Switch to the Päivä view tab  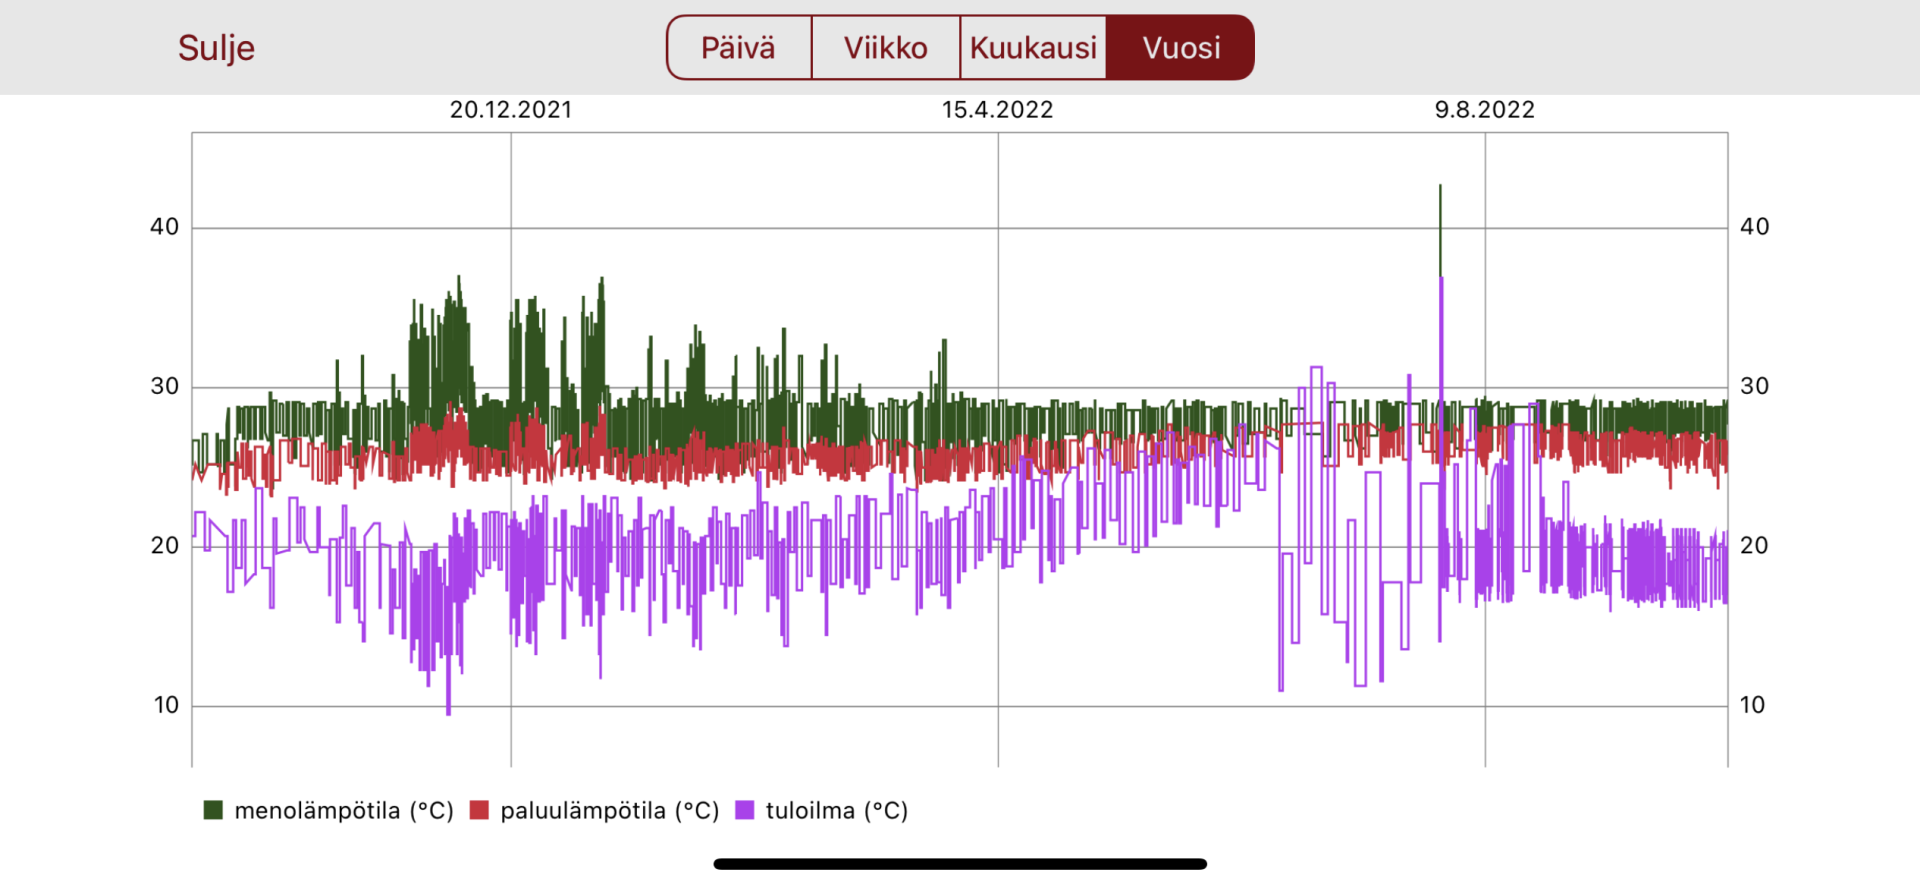[738, 48]
